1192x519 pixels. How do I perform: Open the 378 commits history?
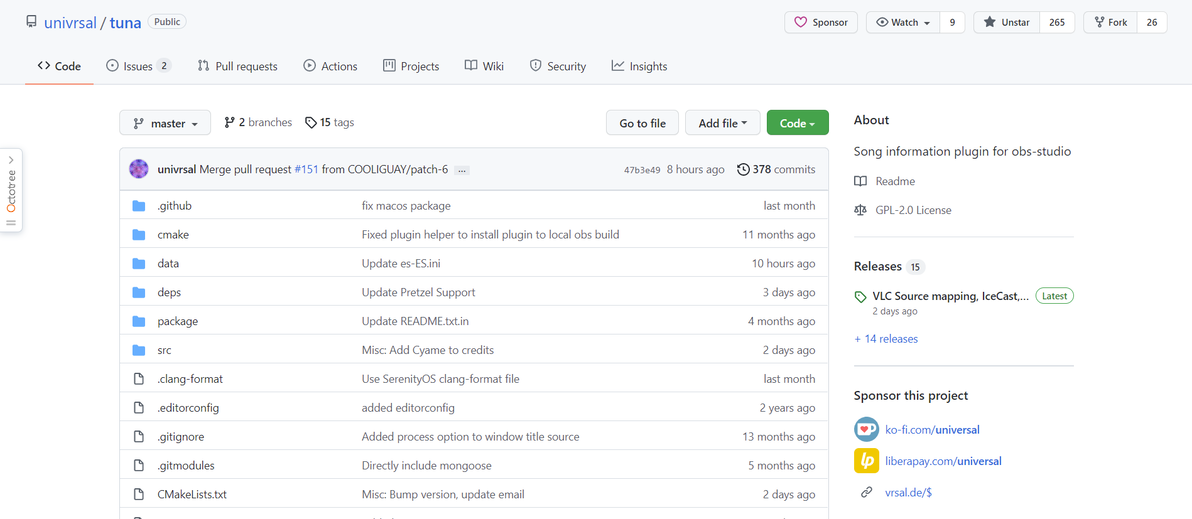(x=776, y=169)
